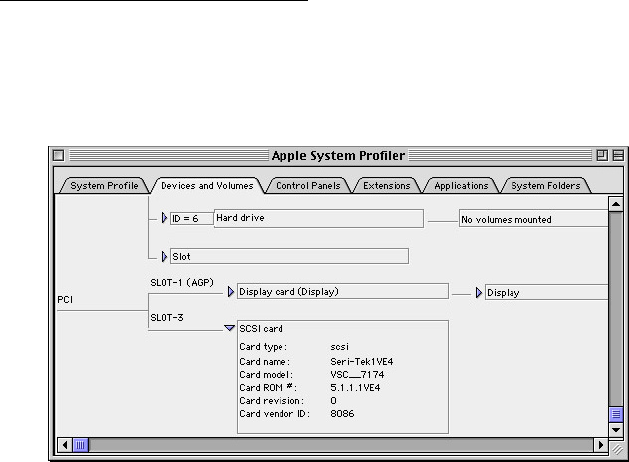Click the ID = 6 field
The image size is (629, 462).
point(192,219)
